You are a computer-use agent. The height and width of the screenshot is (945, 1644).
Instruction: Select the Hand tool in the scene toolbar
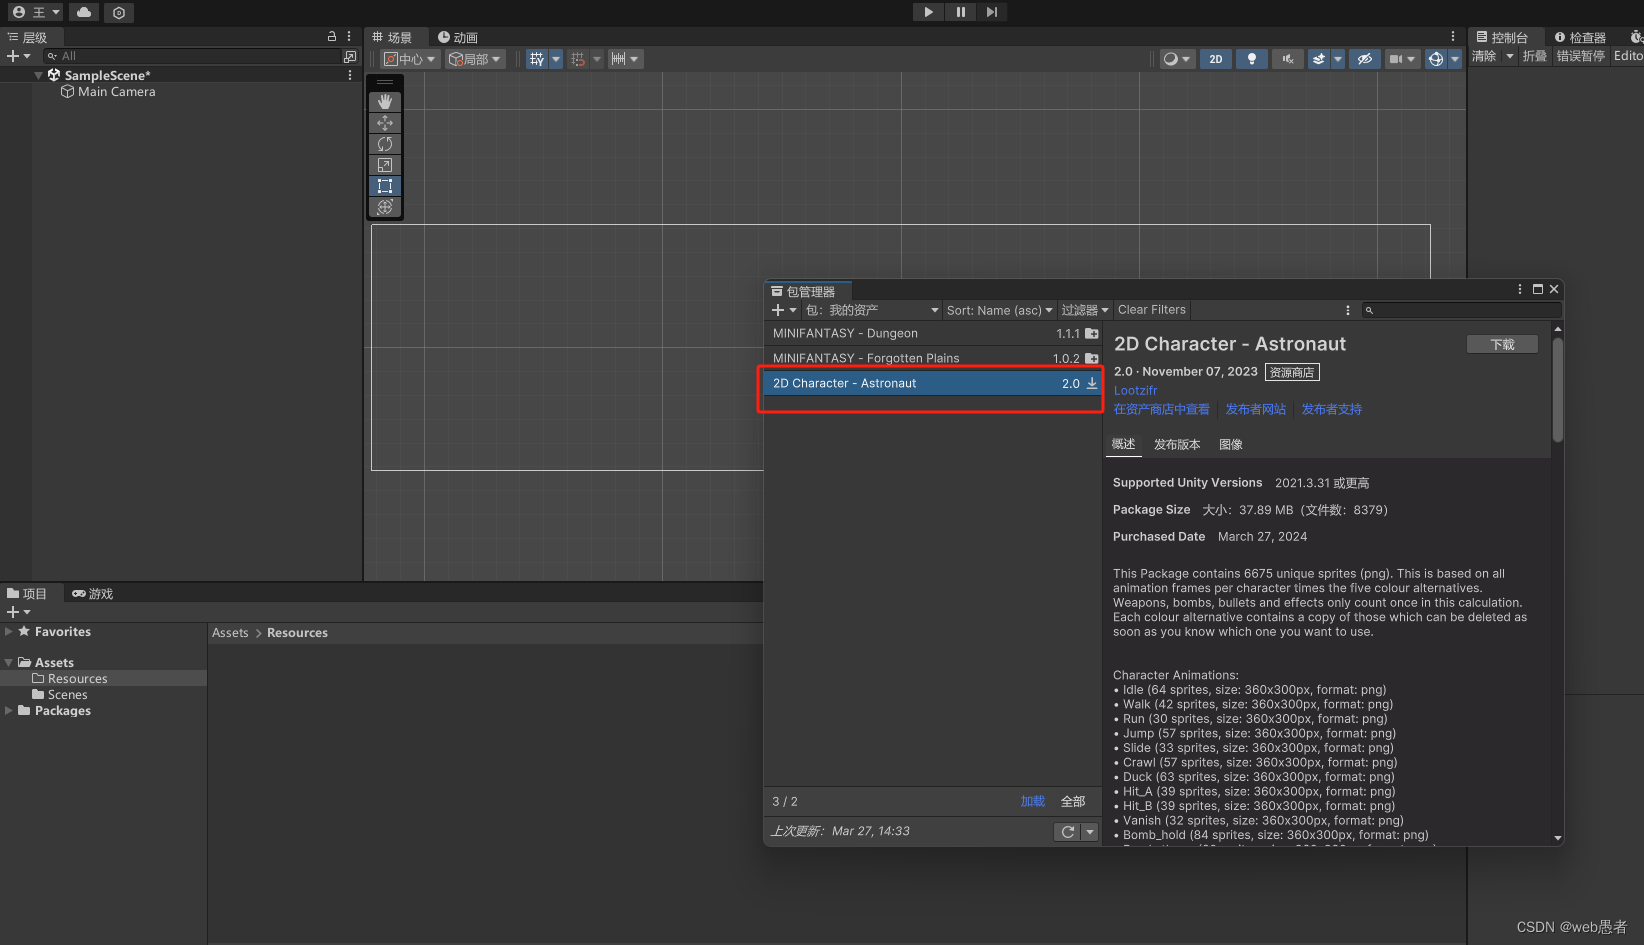[385, 100]
